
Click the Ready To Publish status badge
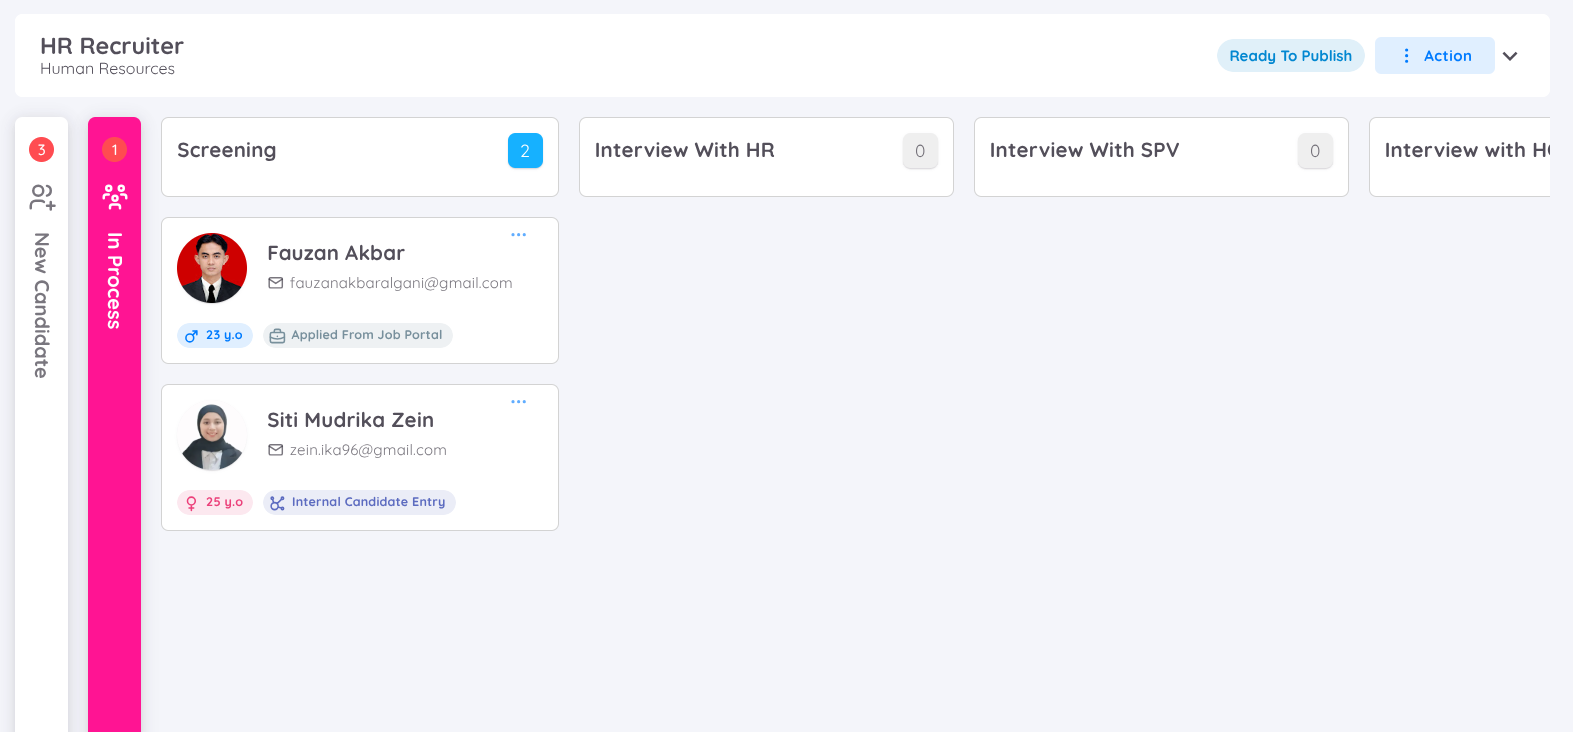[1290, 56]
